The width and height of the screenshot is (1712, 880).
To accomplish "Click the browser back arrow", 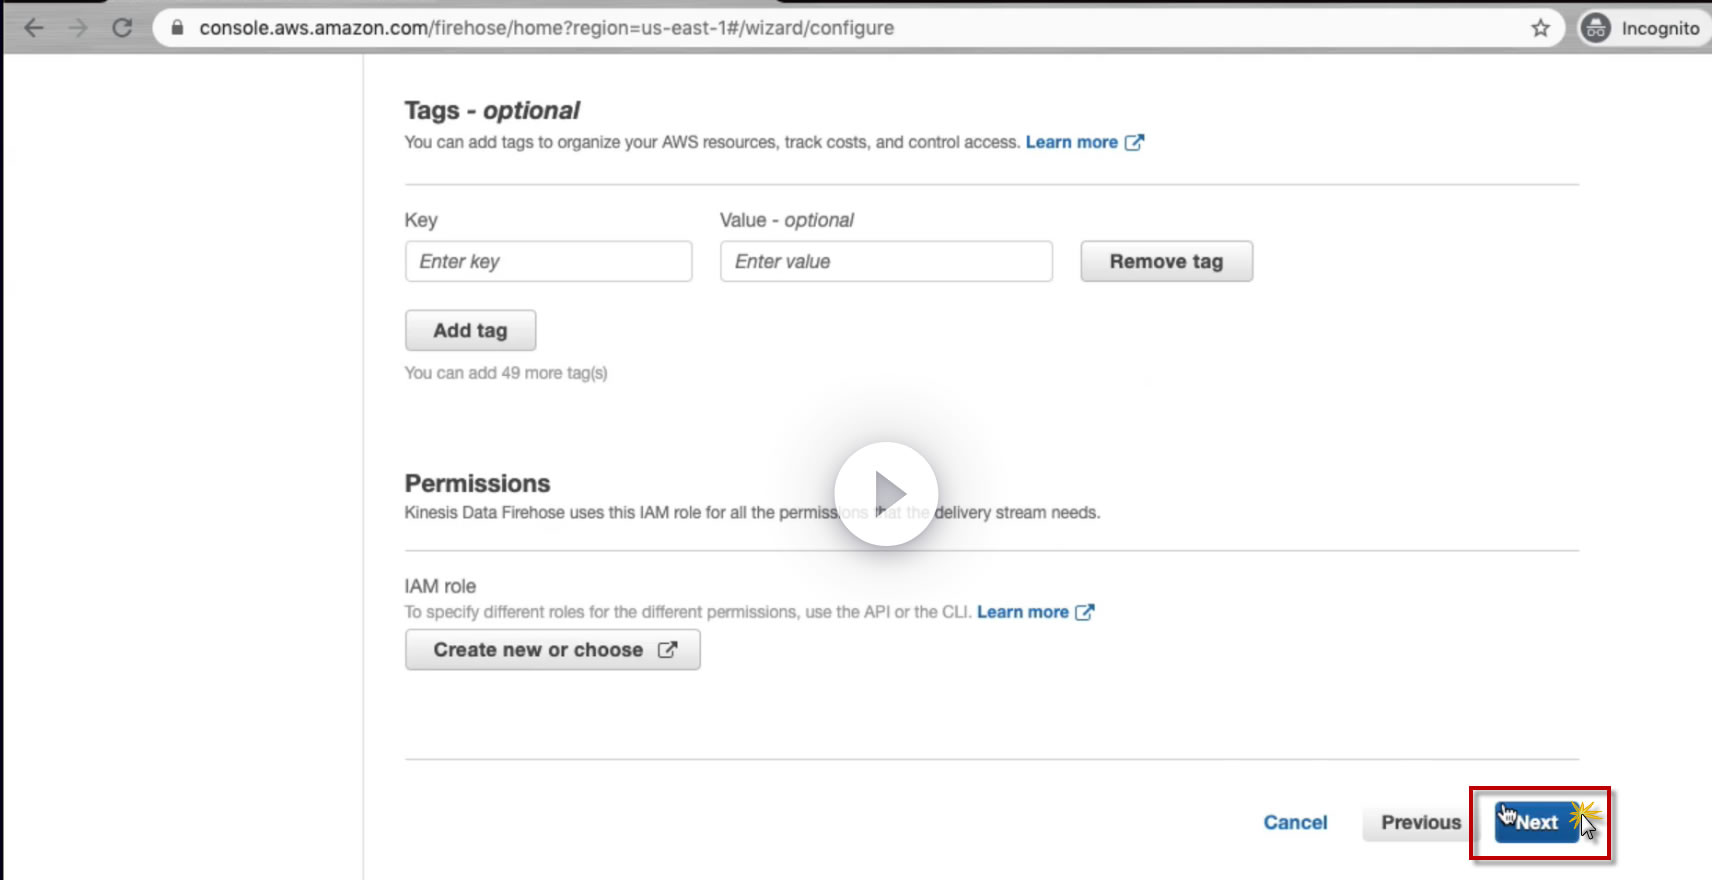I will click(34, 28).
